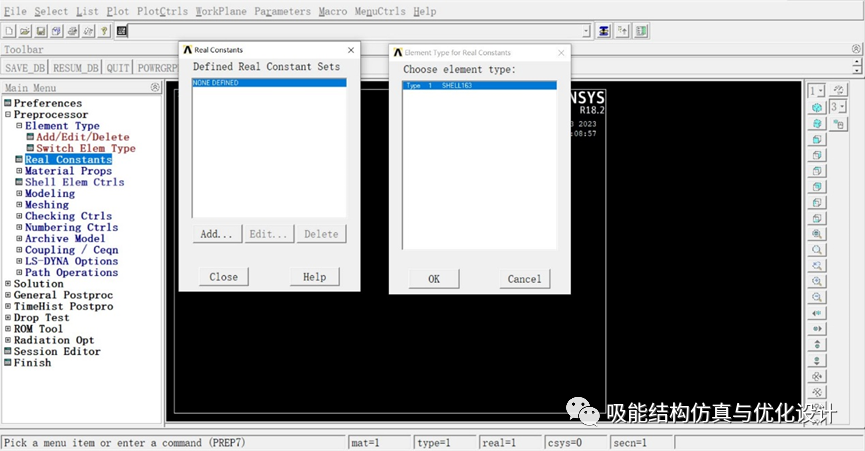Set the Oblique View
The height and width of the screenshot is (451, 865).
pos(817,124)
